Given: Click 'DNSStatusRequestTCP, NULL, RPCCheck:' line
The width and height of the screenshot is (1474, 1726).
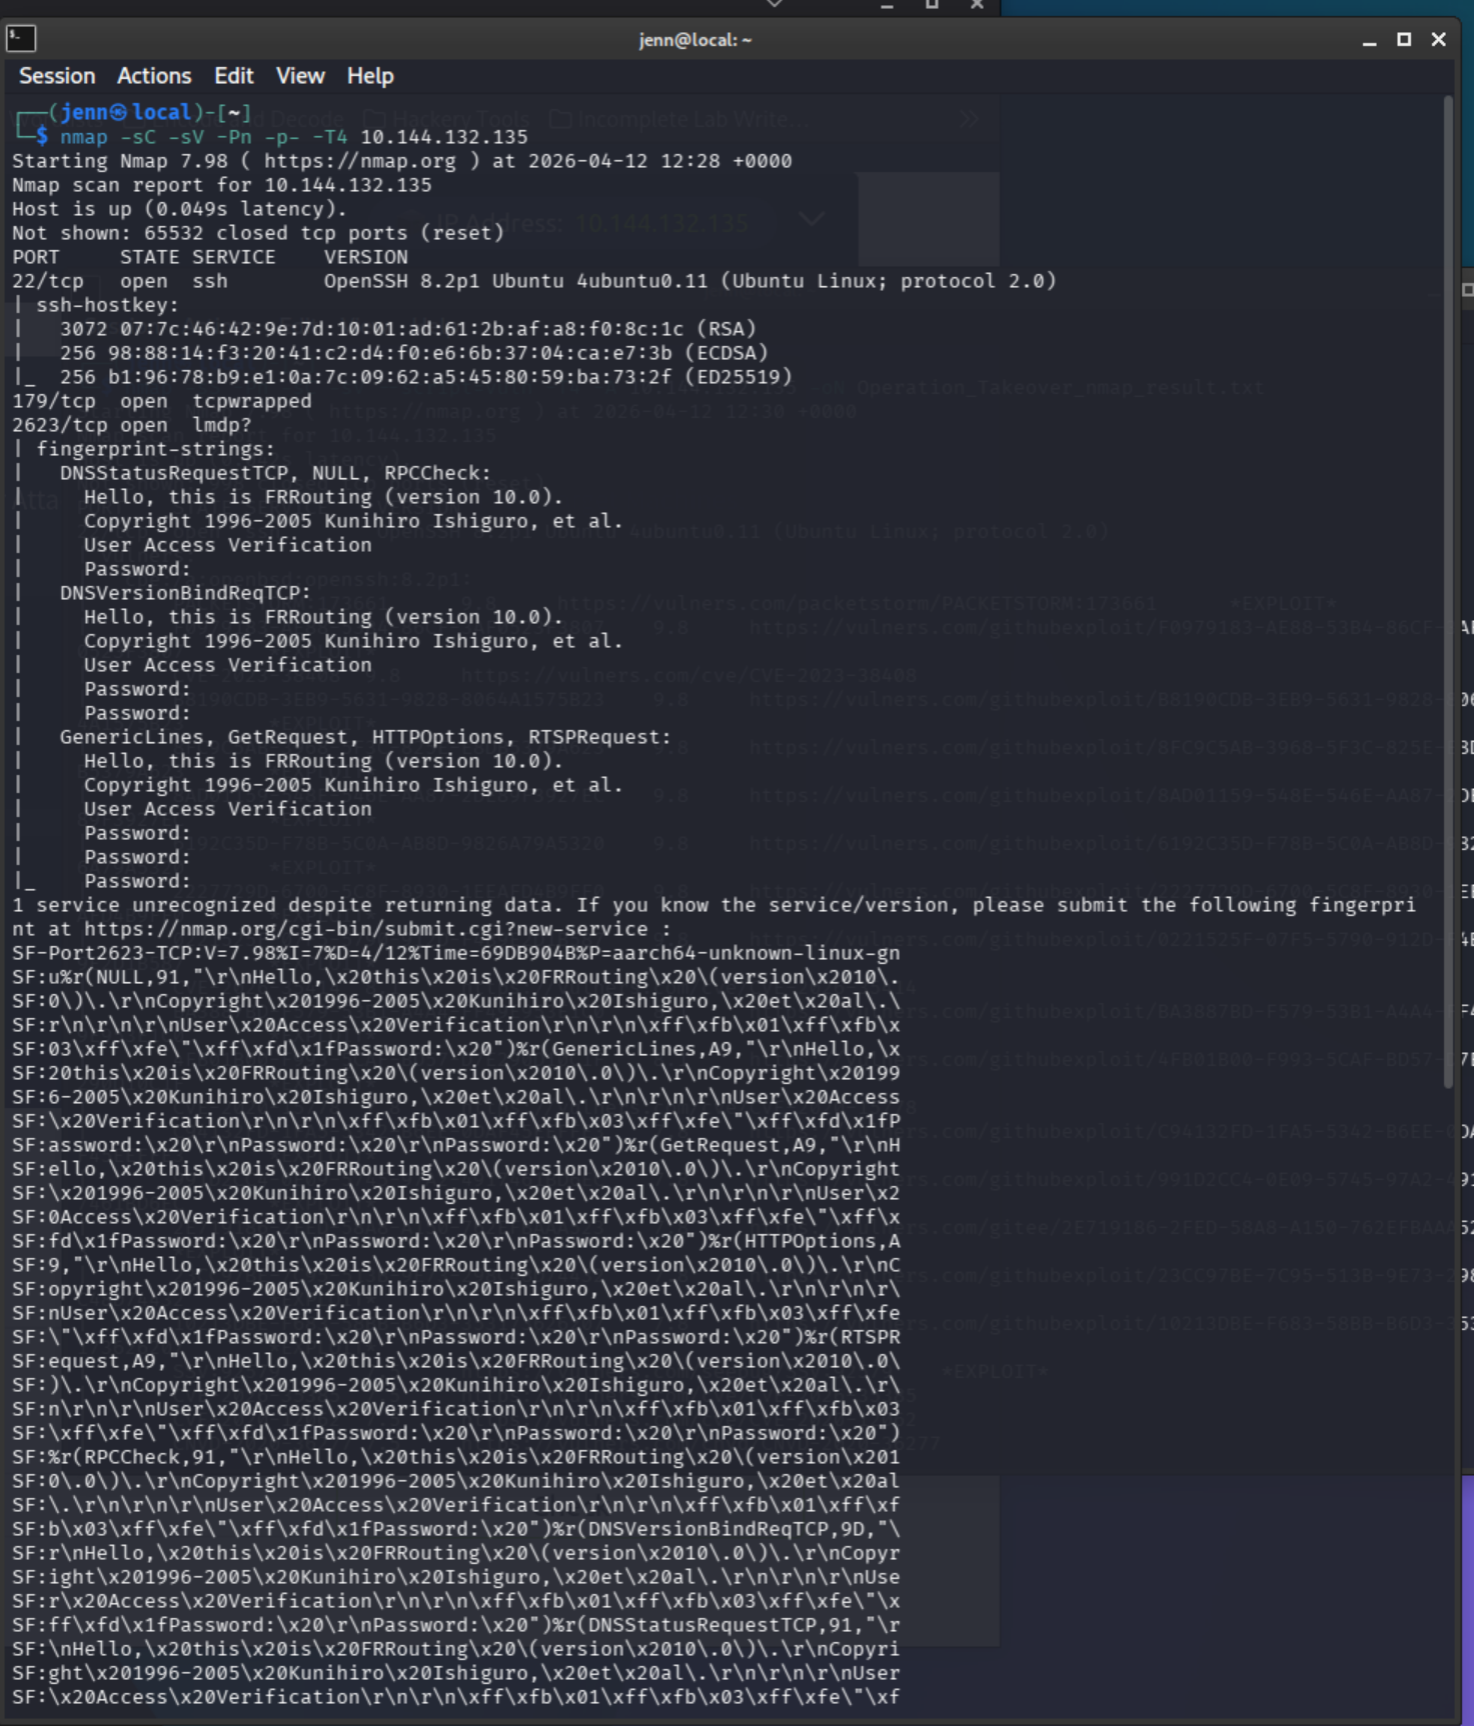Looking at the screenshot, I should [275, 473].
